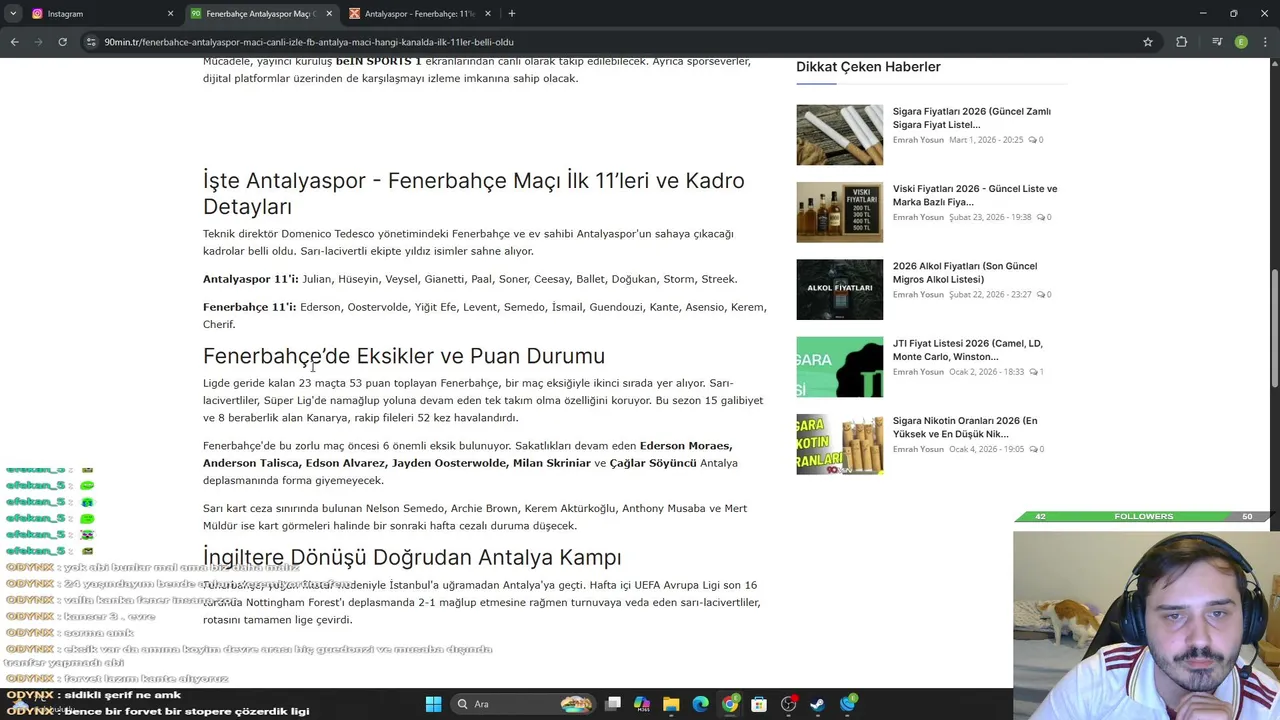Click the browser forward arrow

point(38,42)
